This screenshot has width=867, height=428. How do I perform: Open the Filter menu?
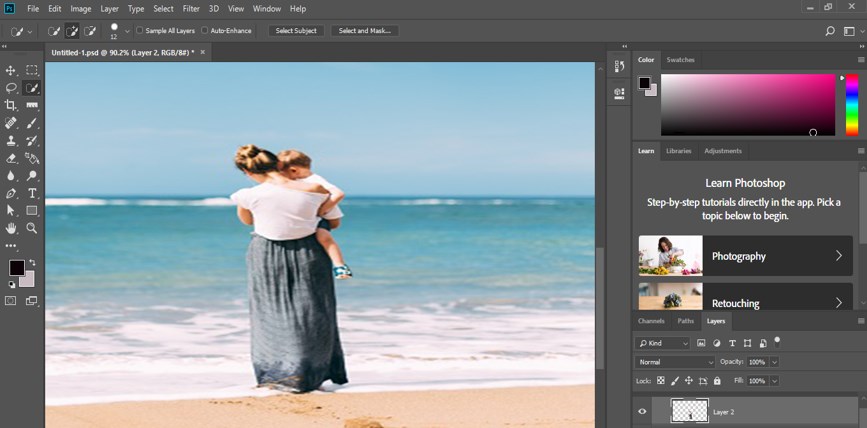coord(191,9)
